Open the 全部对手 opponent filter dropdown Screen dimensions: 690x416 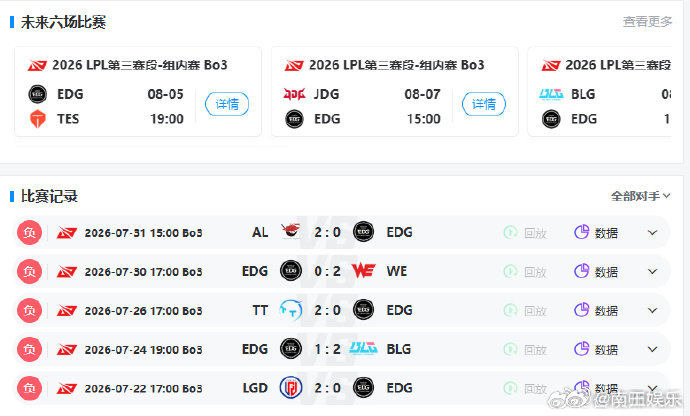[640, 196]
